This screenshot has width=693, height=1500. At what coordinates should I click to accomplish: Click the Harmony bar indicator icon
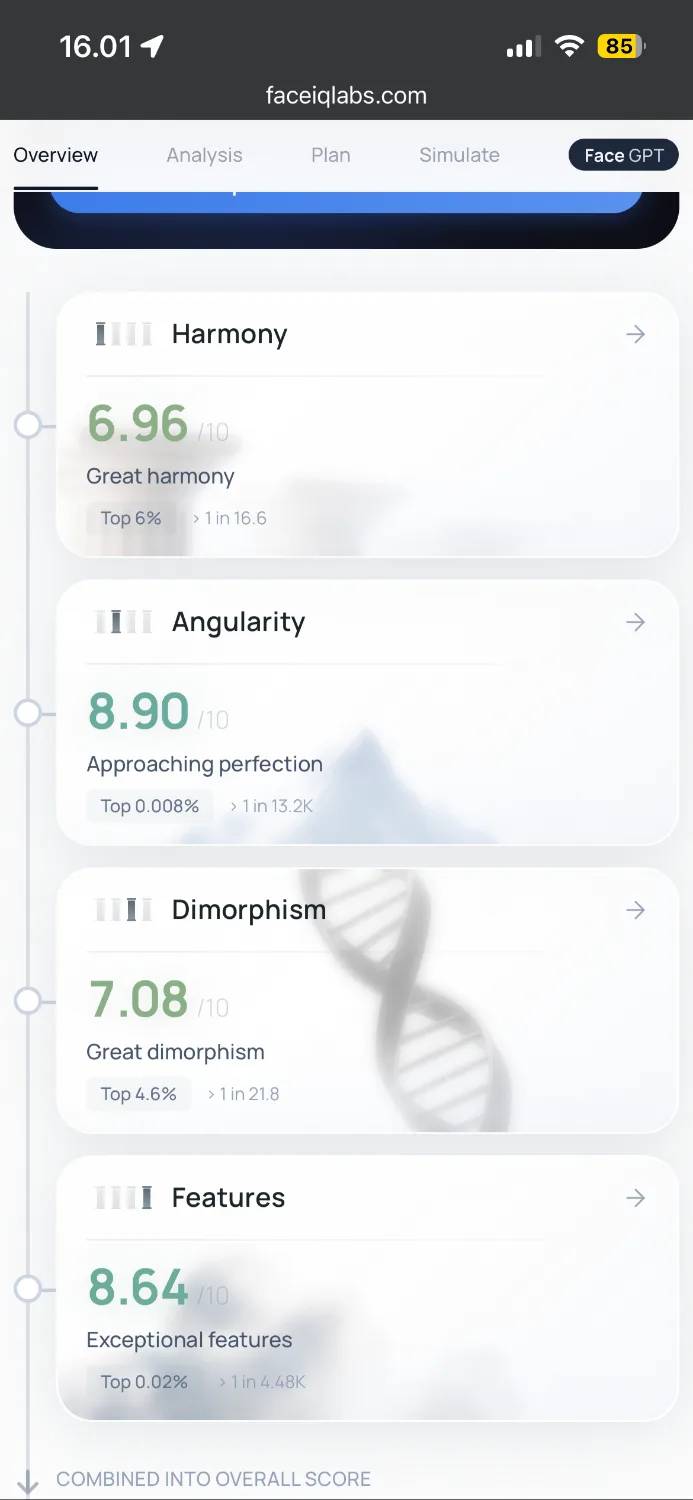tap(123, 334)
